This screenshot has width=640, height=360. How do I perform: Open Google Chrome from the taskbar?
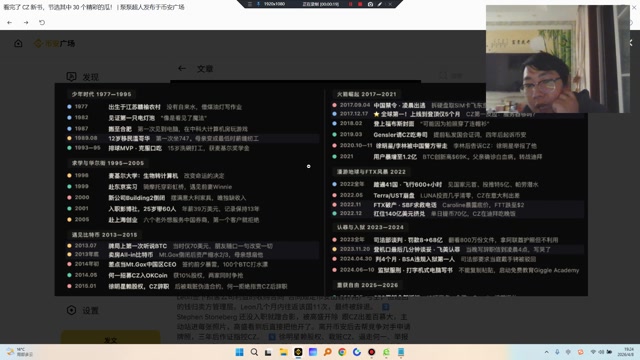(342, 352)
